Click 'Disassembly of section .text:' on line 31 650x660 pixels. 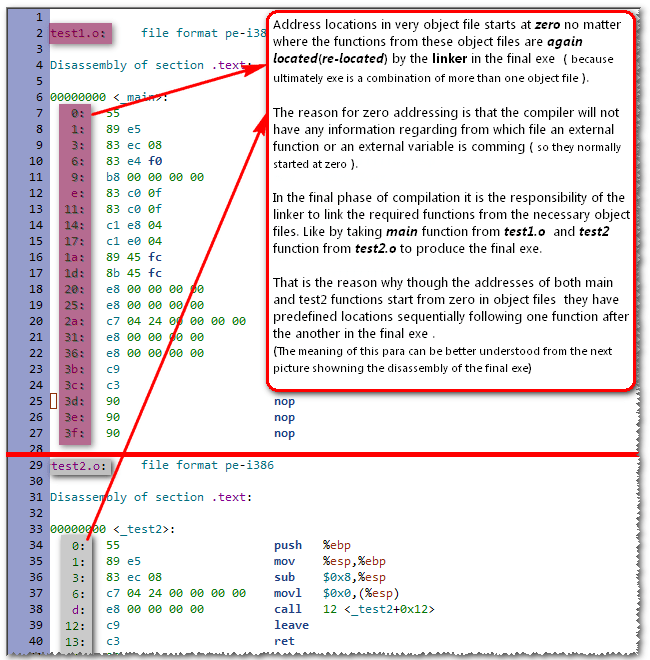click(151, 498)
